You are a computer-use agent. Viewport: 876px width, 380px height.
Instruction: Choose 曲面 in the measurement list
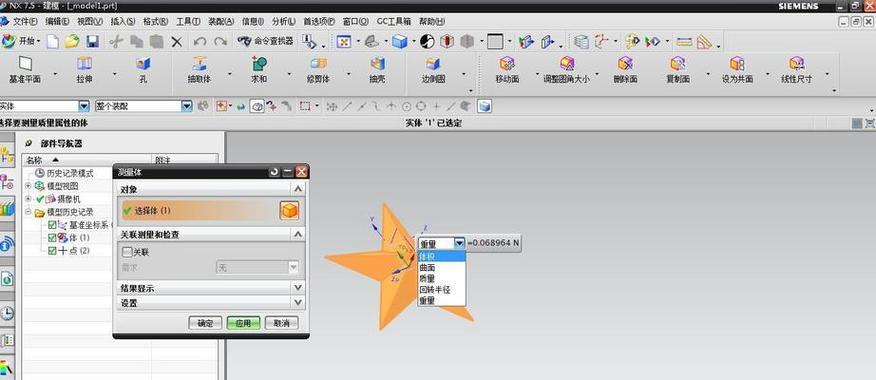pyautogui.click(x=441, y=268)
